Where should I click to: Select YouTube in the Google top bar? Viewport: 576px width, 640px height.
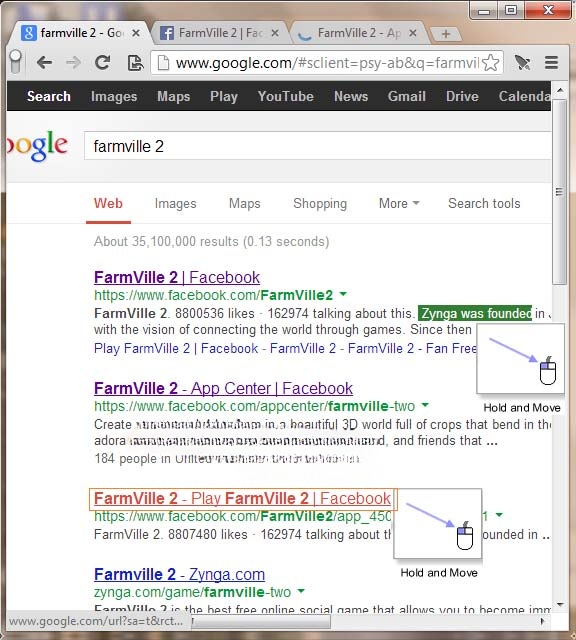click(286, 96)
